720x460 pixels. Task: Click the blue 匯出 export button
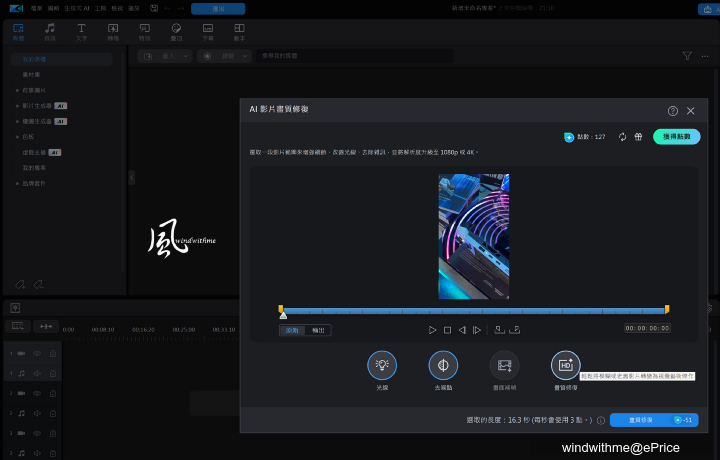(218, 9)
